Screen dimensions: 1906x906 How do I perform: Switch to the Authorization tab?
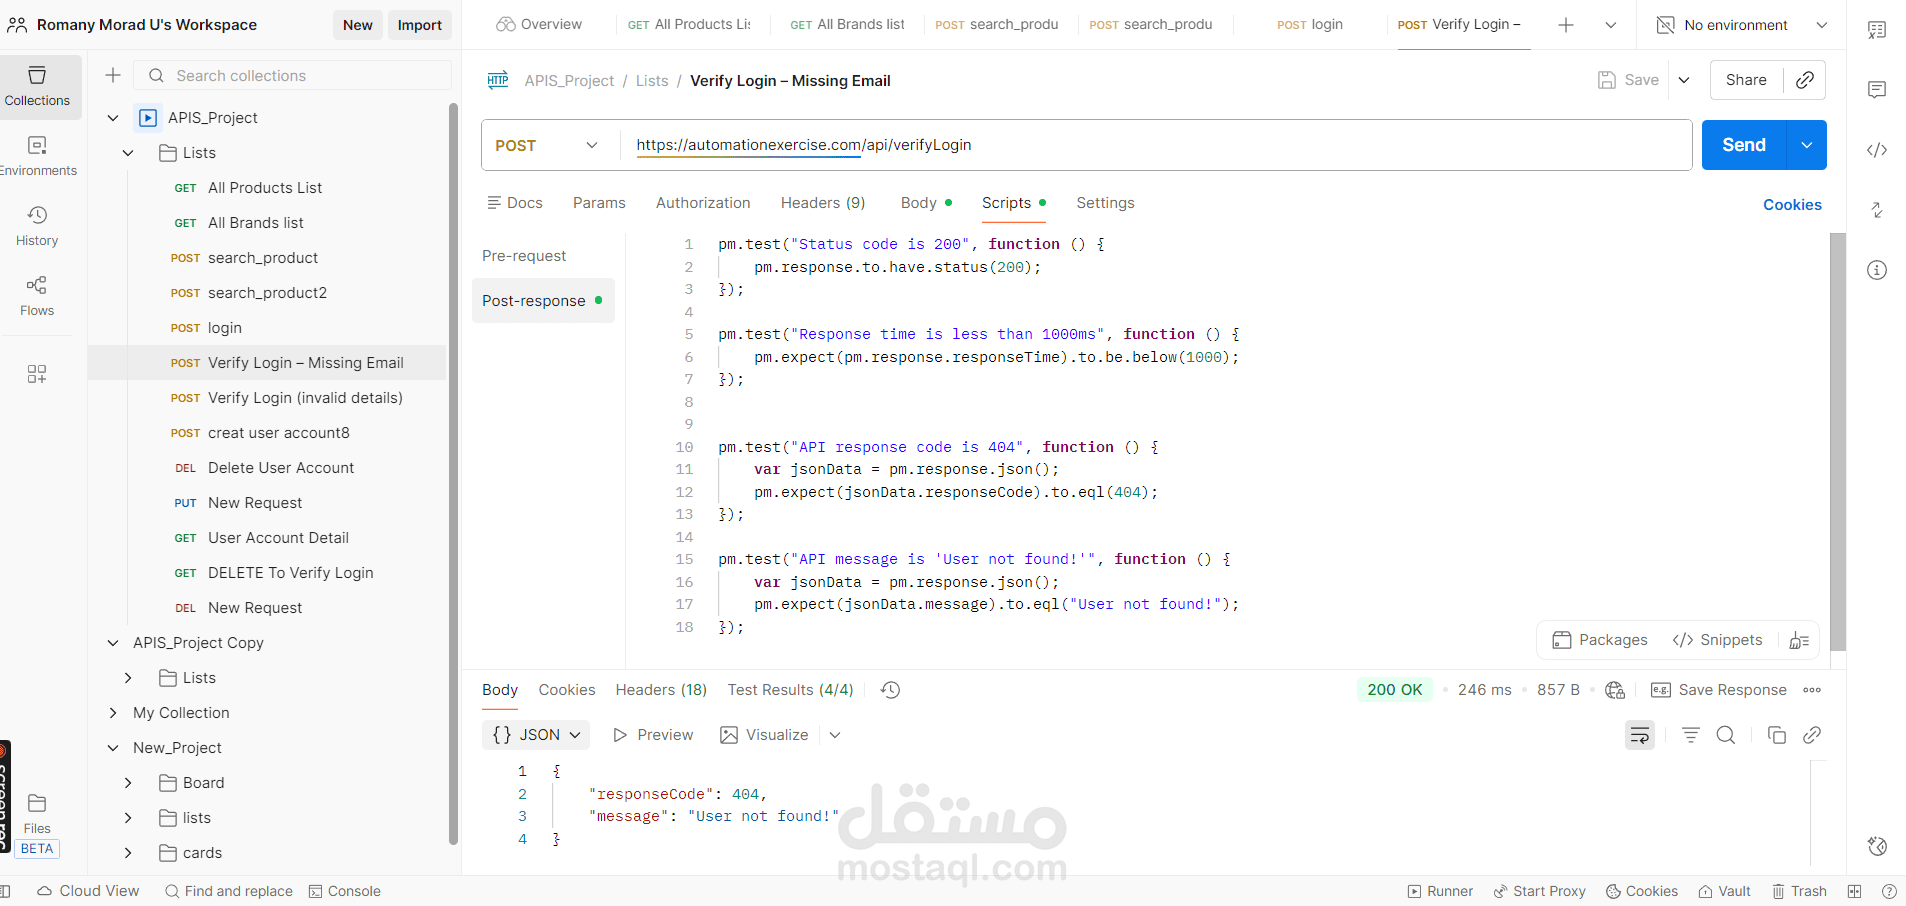tap(703, 203)
